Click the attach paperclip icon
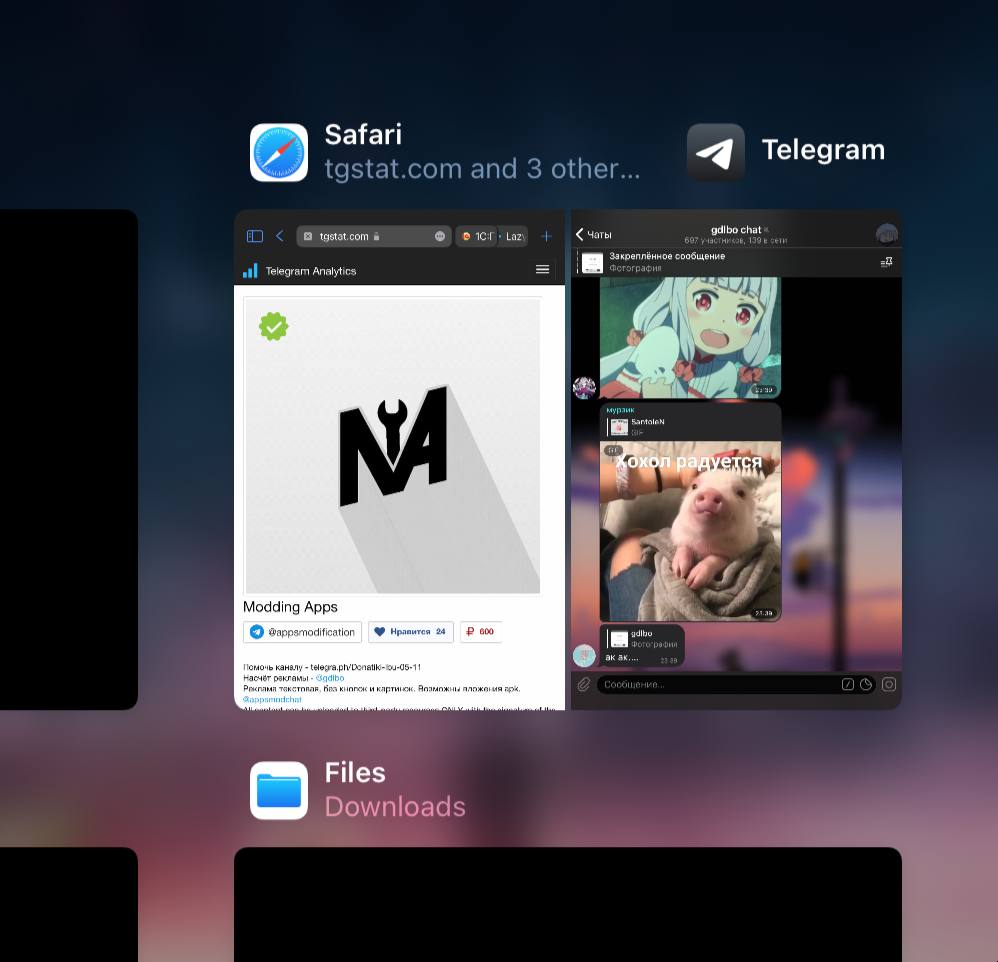The image size is (998, 962). pyautogui.click(x=584, y=684)
